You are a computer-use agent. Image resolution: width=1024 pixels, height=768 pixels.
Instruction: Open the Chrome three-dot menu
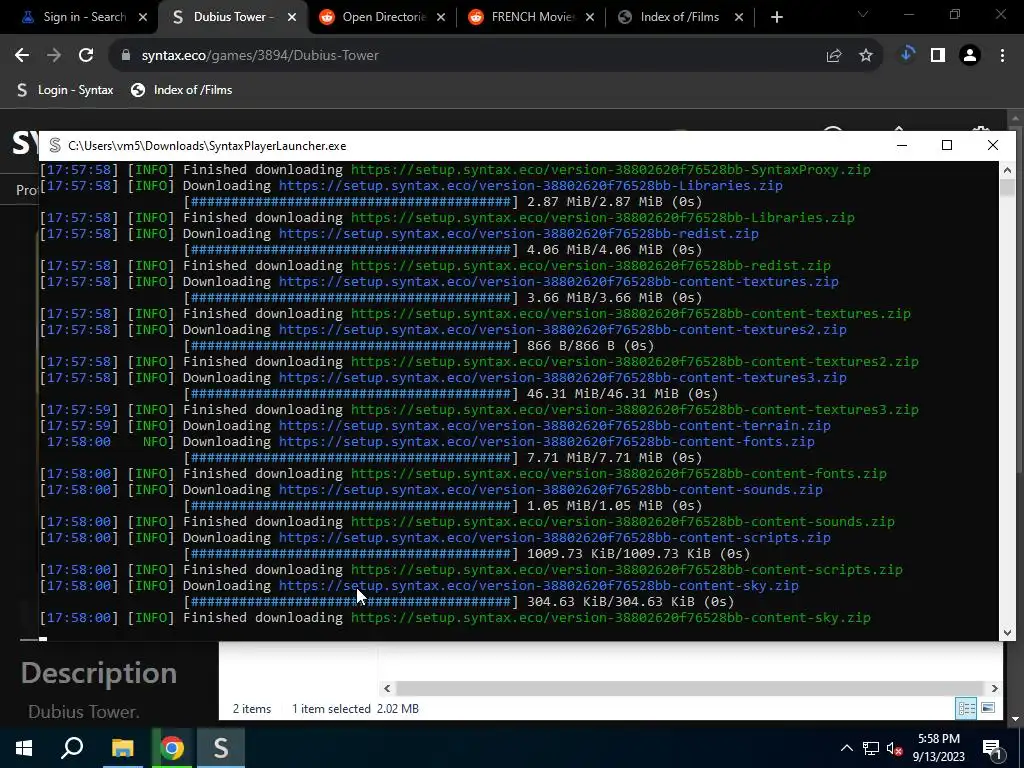[1002, 56]
